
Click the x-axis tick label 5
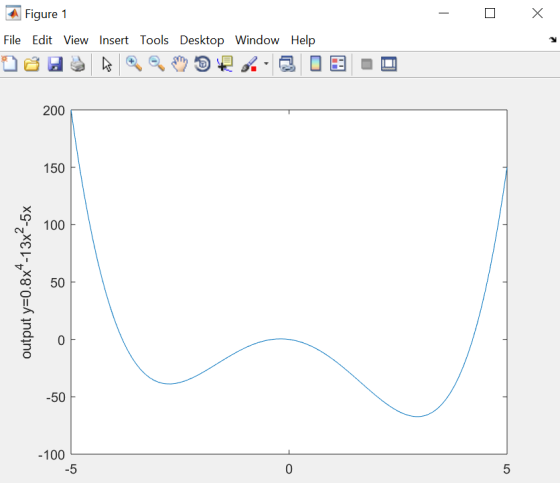(506, 469)
